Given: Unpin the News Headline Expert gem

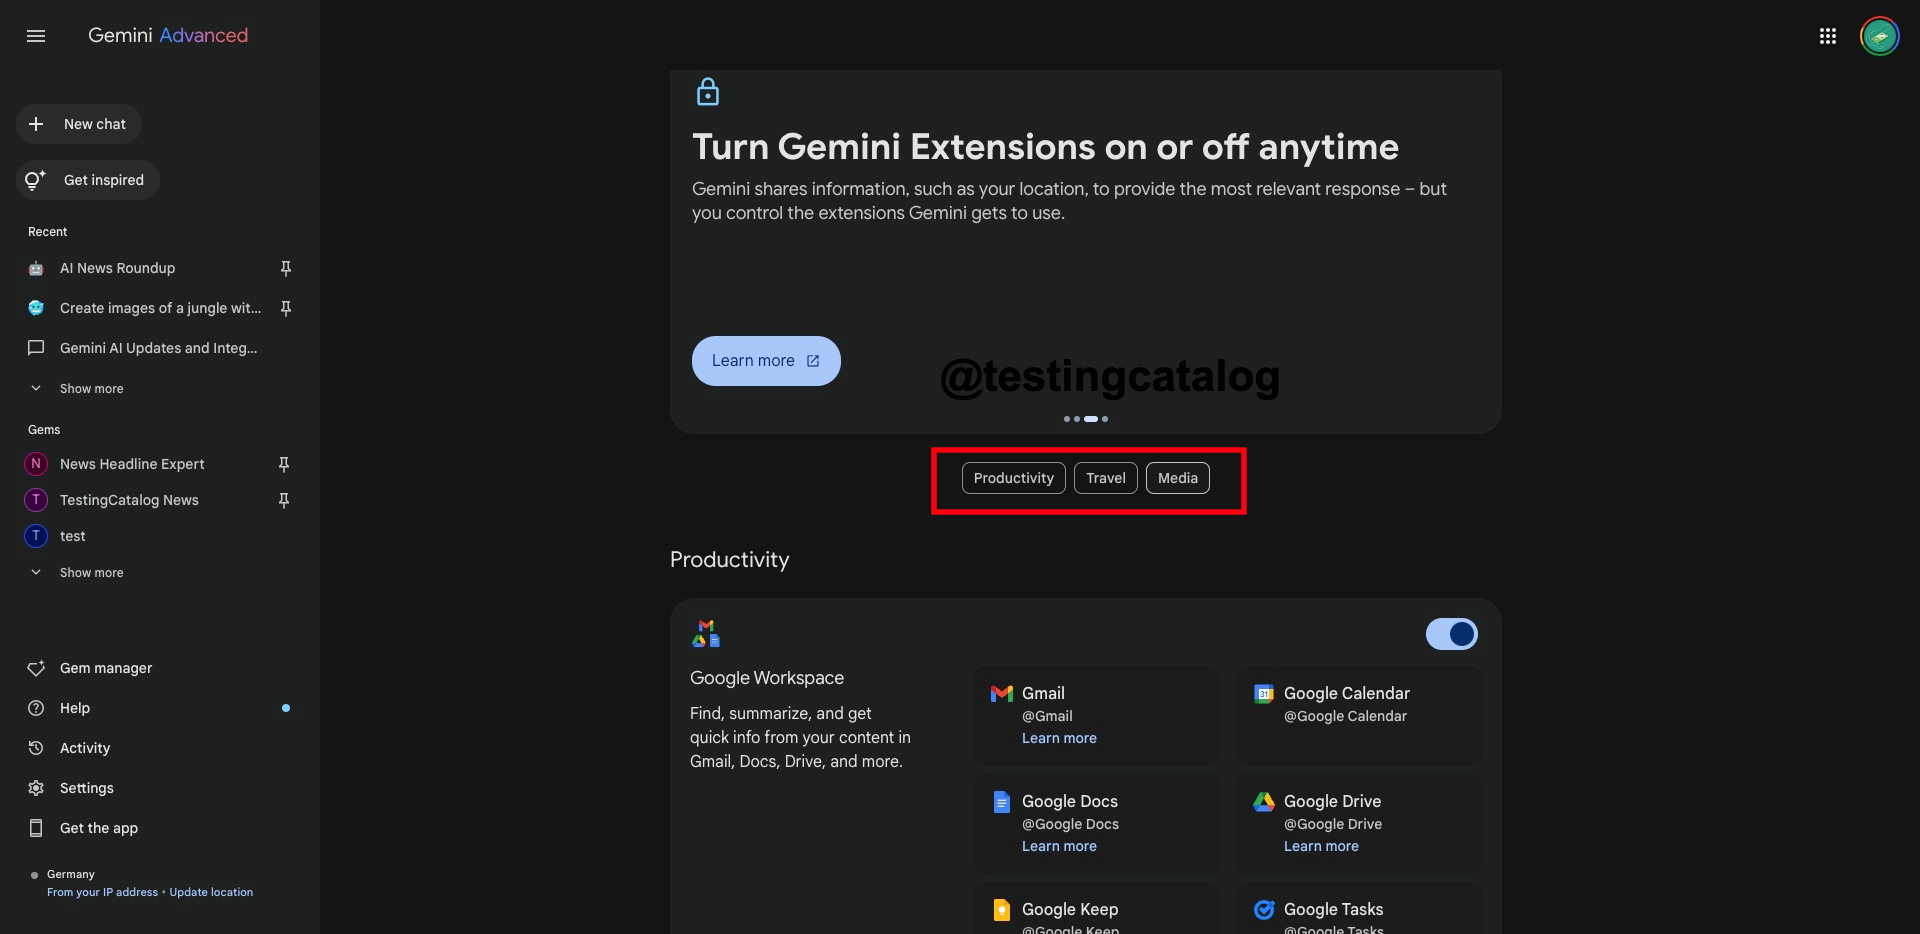Looking at the screenshot, I should [x=284, y=464].
